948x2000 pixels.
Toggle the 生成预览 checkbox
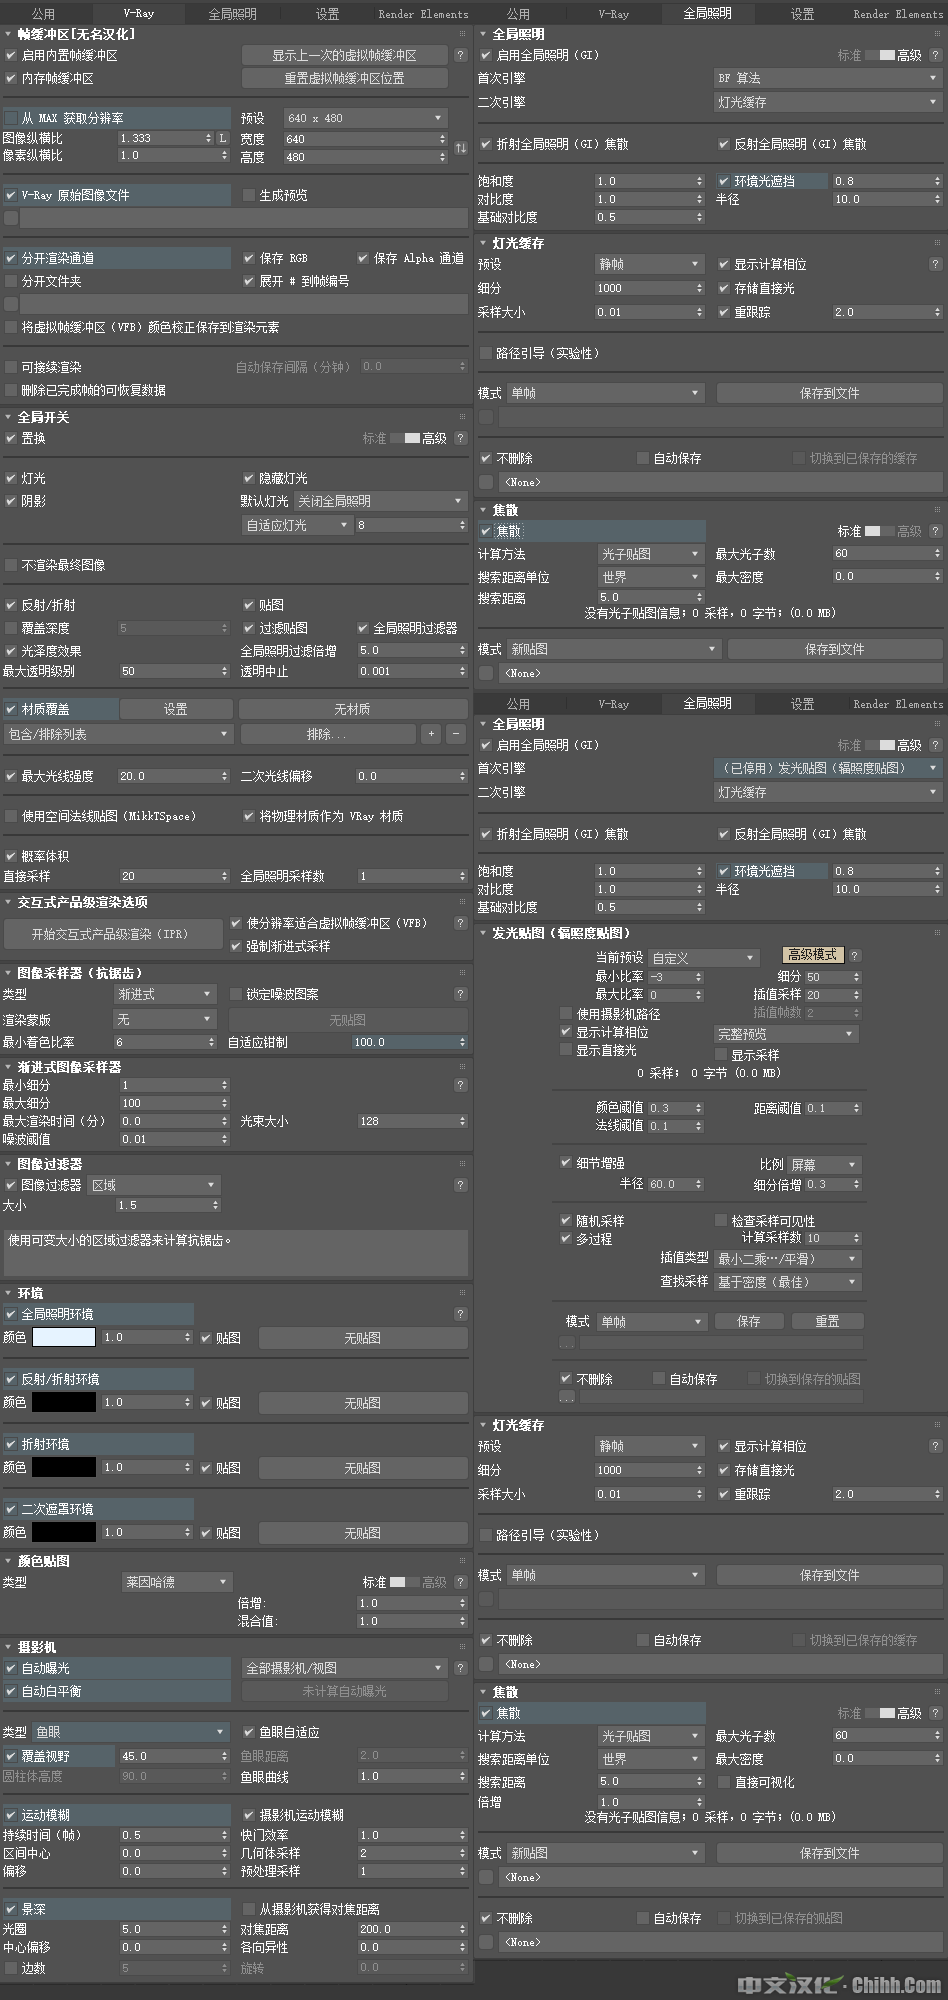click(249, 195)
